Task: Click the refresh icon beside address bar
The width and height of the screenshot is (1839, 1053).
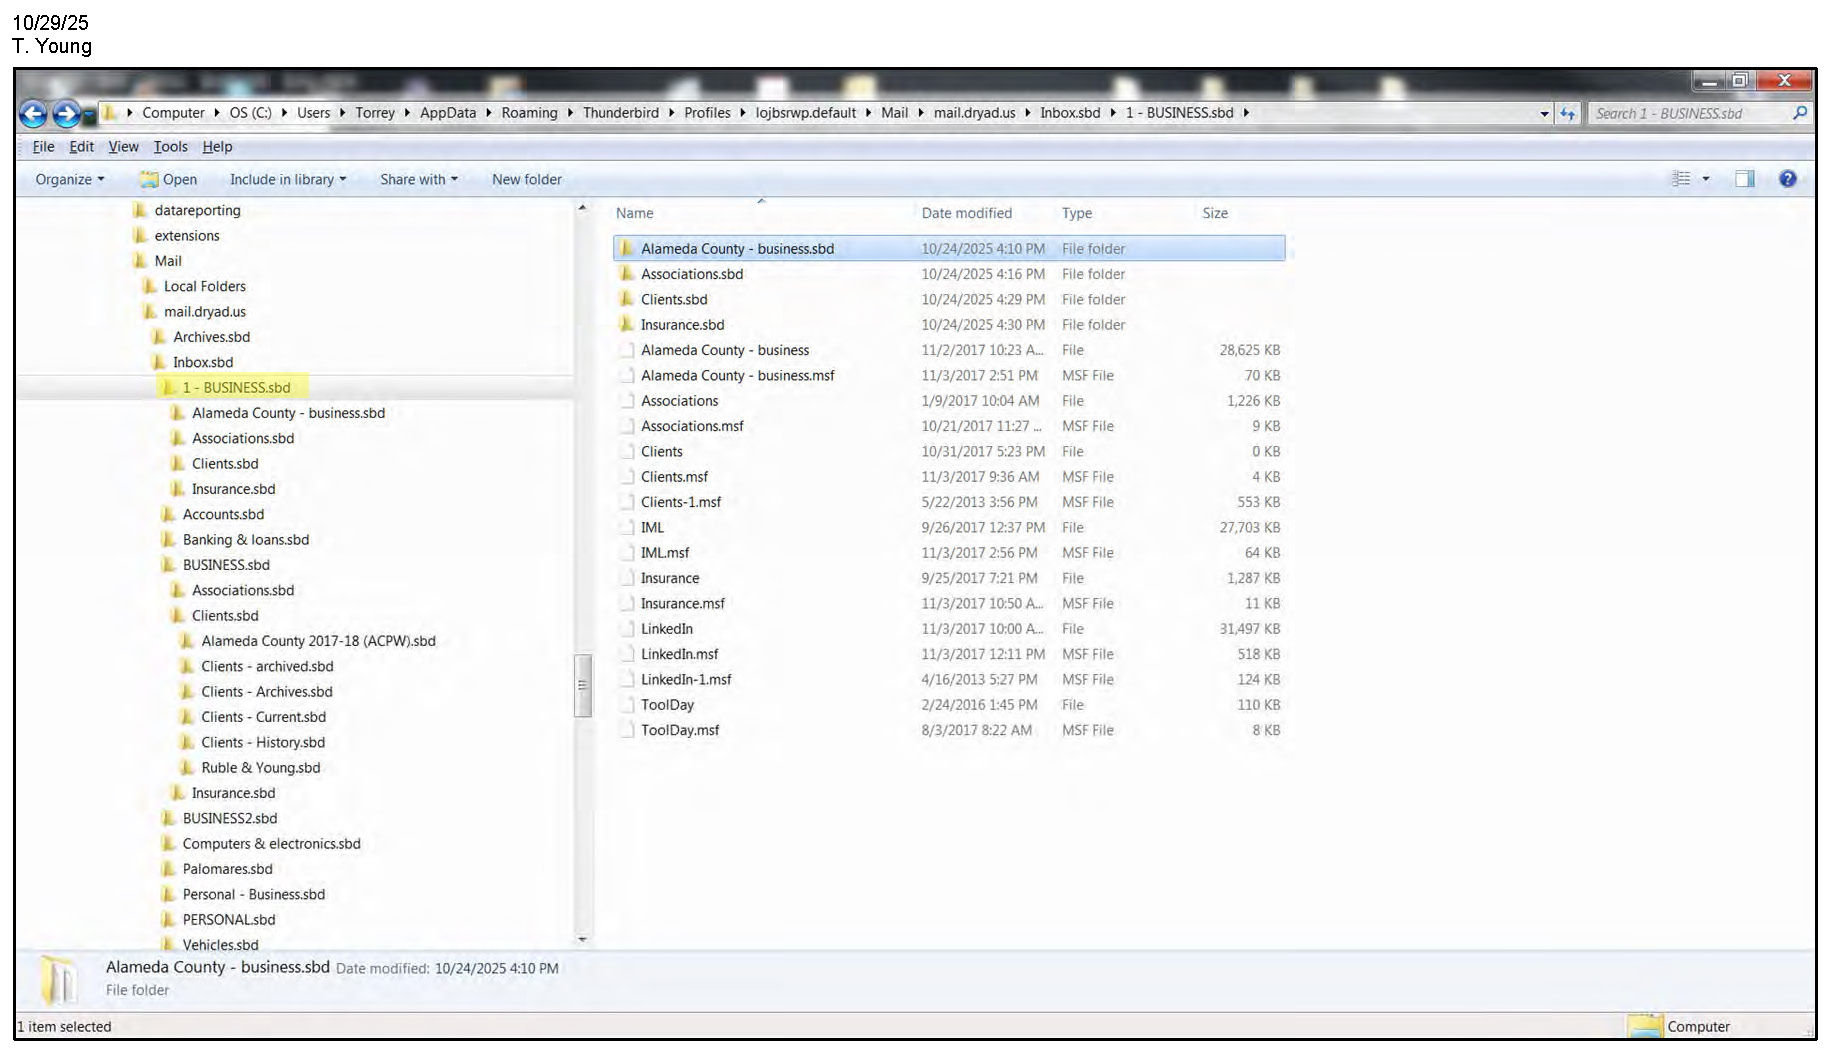Action: tap(1567, 114)
